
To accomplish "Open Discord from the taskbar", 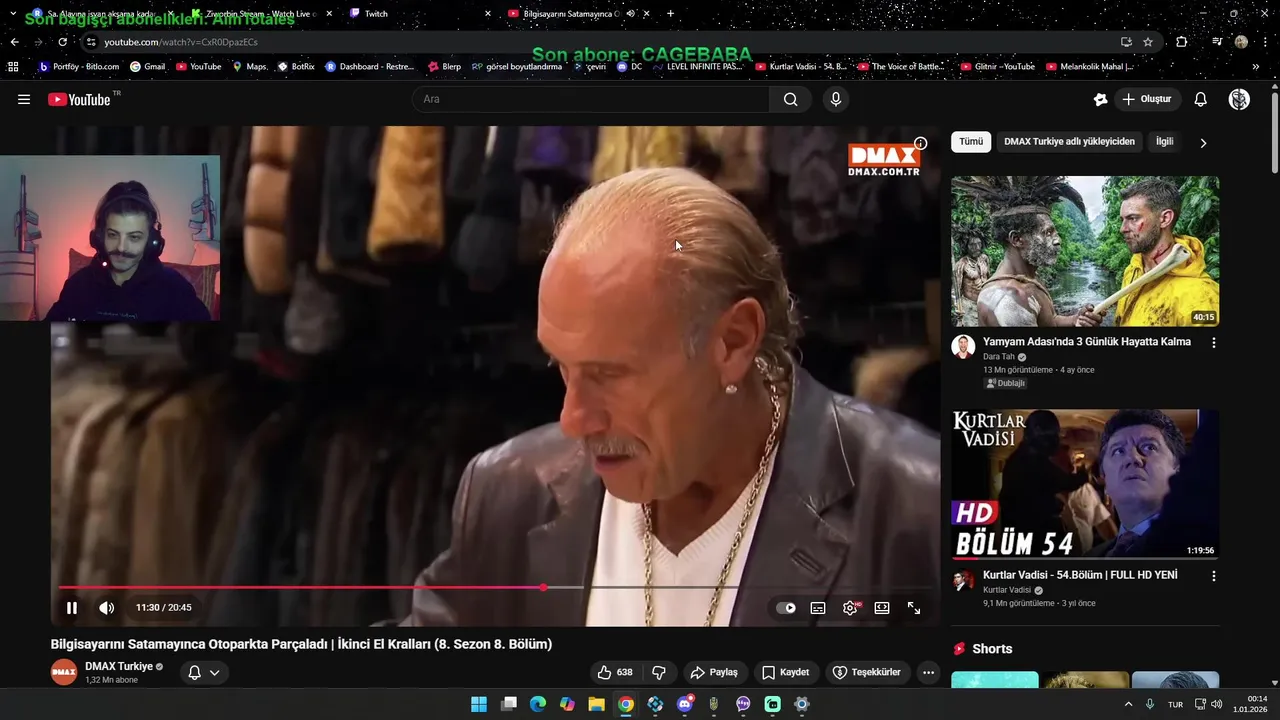I will pos(685,704).
